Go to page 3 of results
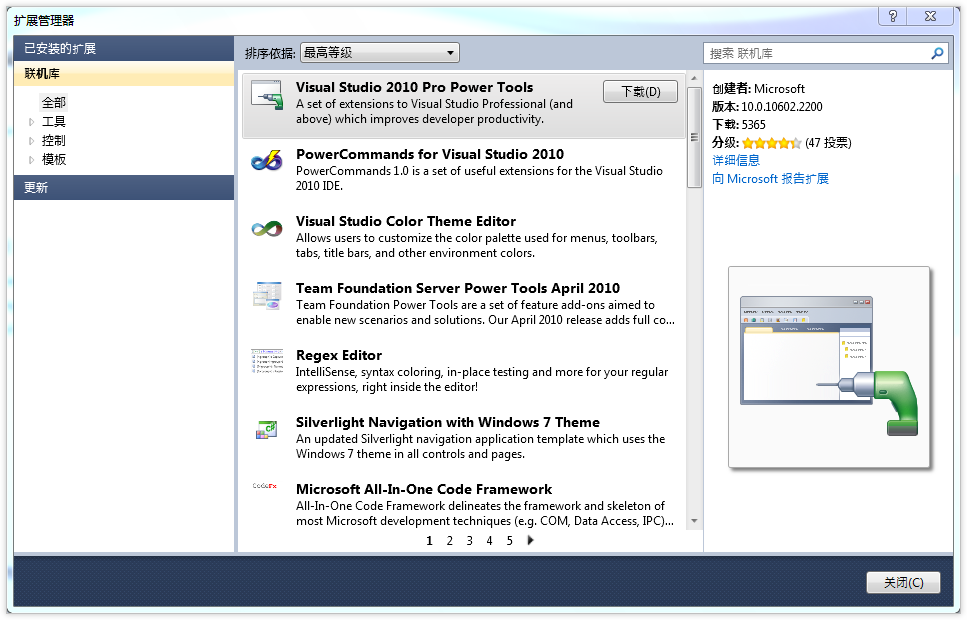The width and height of the screenshot is (967, 620). (469, 541)
